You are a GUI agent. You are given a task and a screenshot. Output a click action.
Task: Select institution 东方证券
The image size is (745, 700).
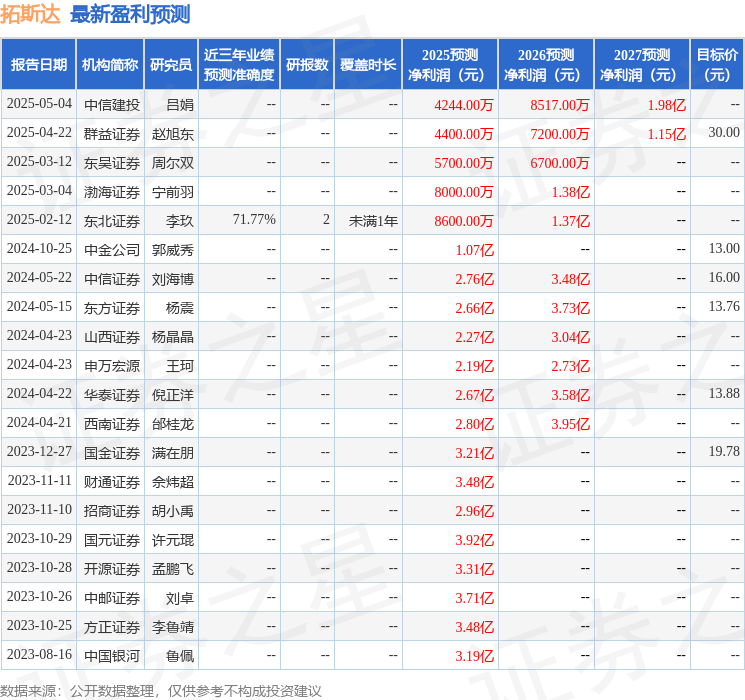pos(112,308)
